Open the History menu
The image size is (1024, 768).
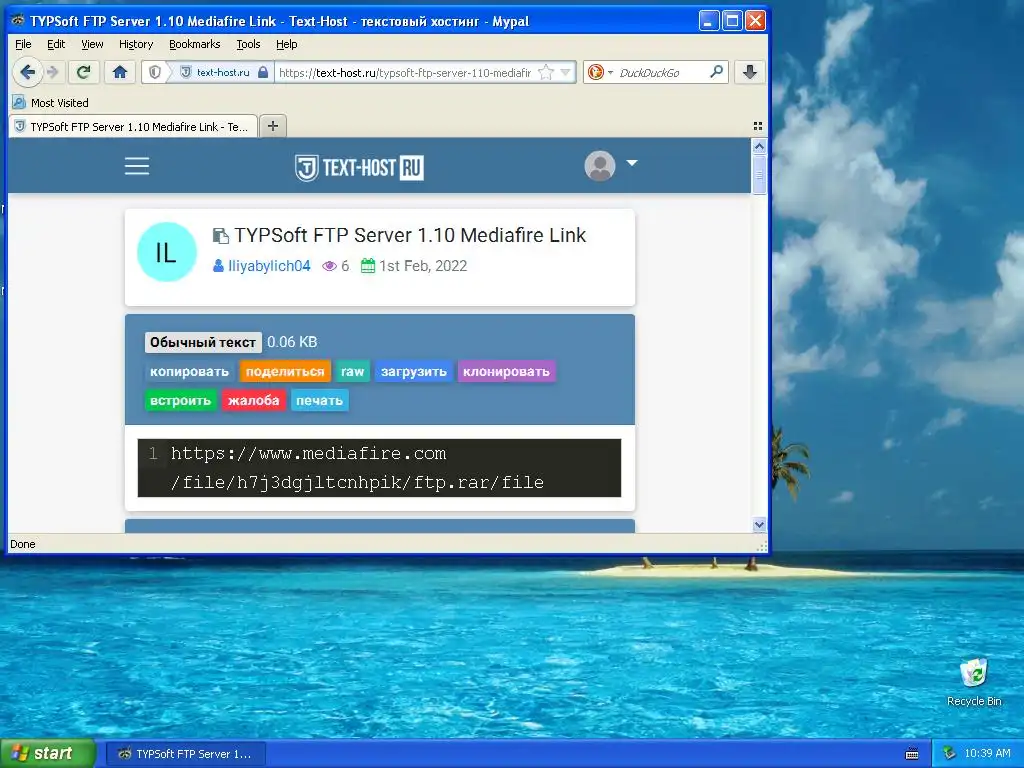coord(136,44)
